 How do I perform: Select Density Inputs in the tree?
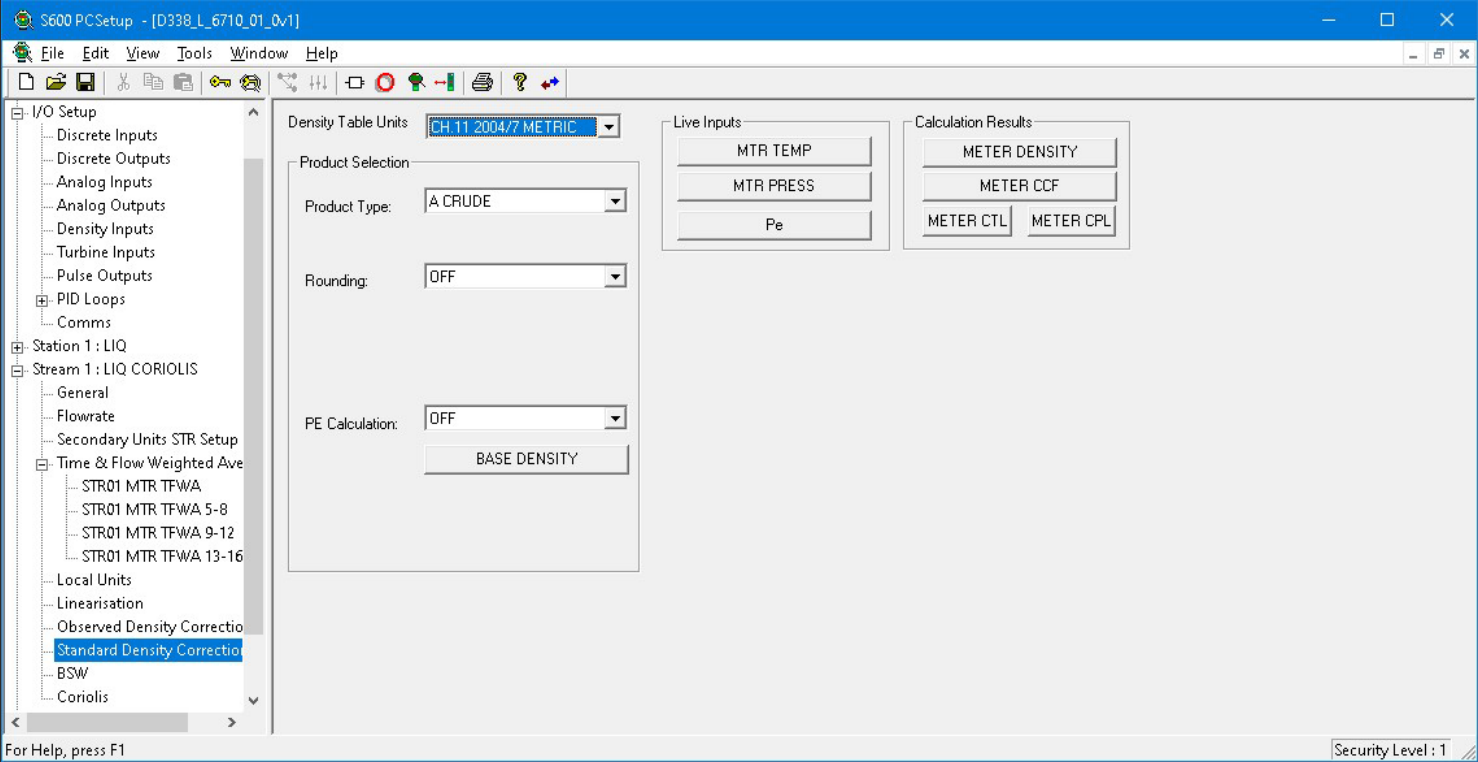(x=105, y=229)
